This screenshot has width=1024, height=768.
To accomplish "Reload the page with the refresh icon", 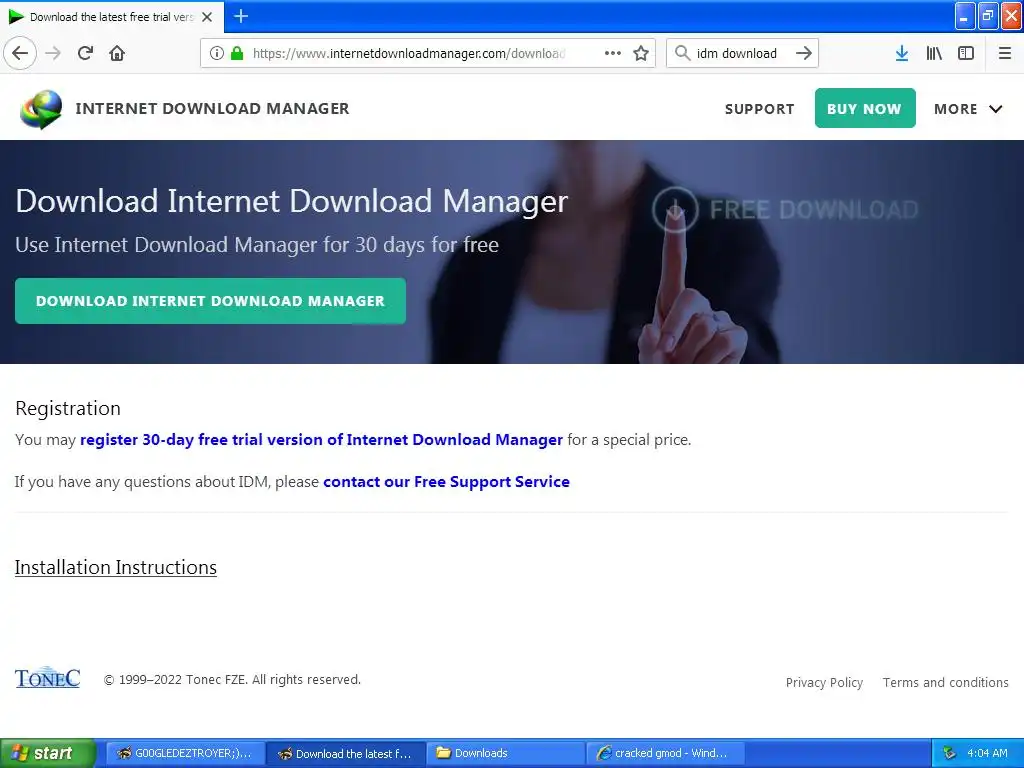I will point(85,53).
